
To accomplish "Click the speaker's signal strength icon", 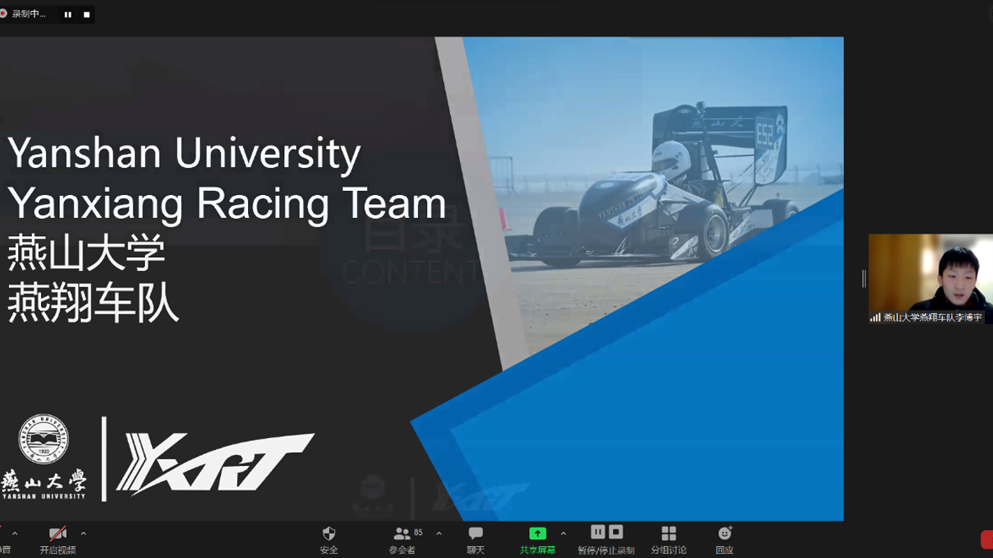I will [876, 318].
